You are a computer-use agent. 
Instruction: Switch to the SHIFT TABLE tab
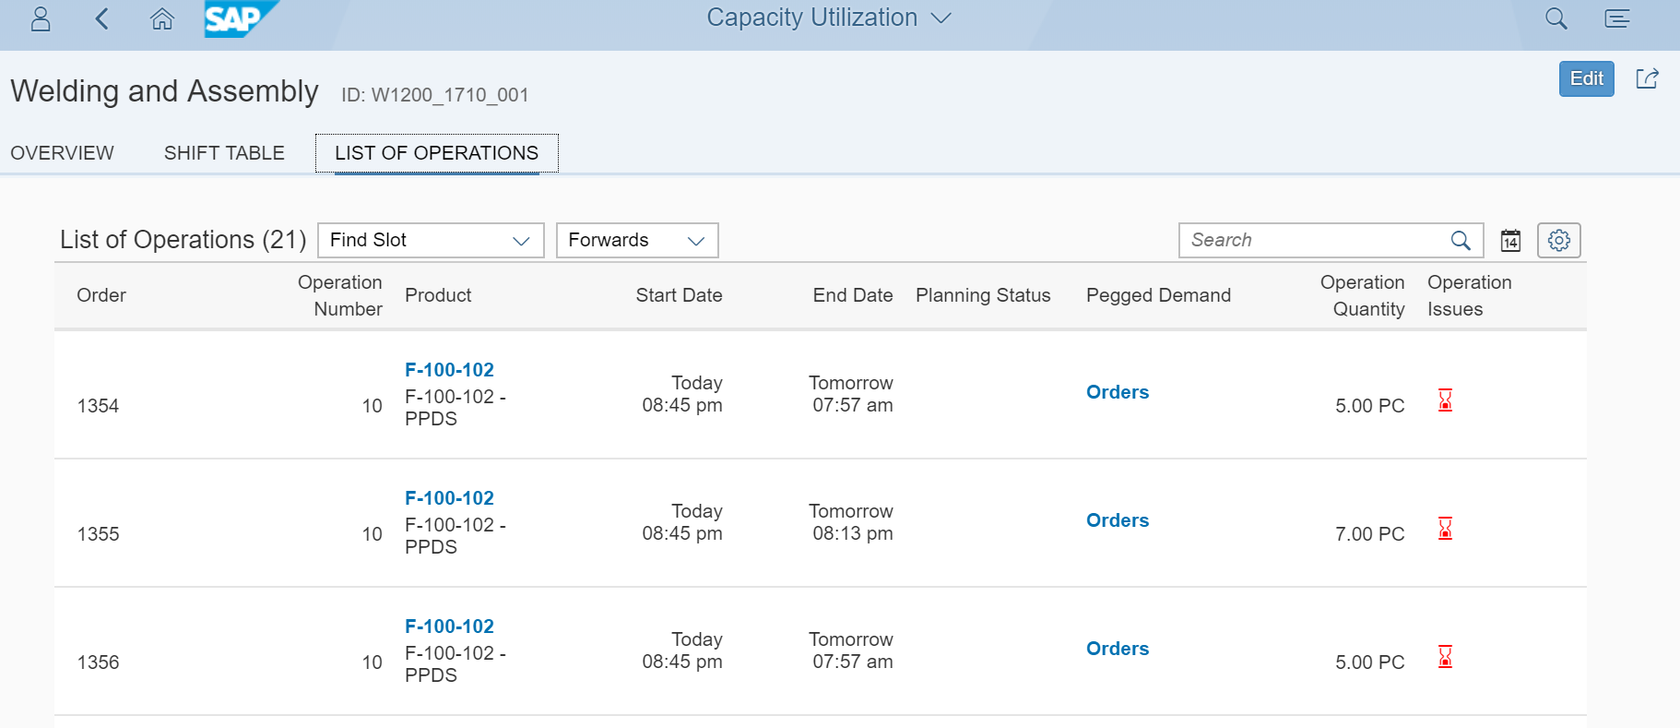[x=224, y=153]
